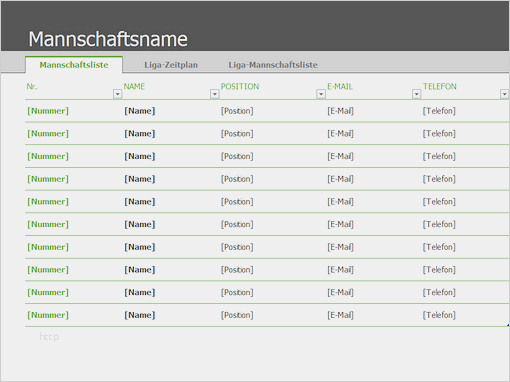Open the E-MAIL column filter dropdown
This screenshot has height=382, width=510.
[416, 94]
